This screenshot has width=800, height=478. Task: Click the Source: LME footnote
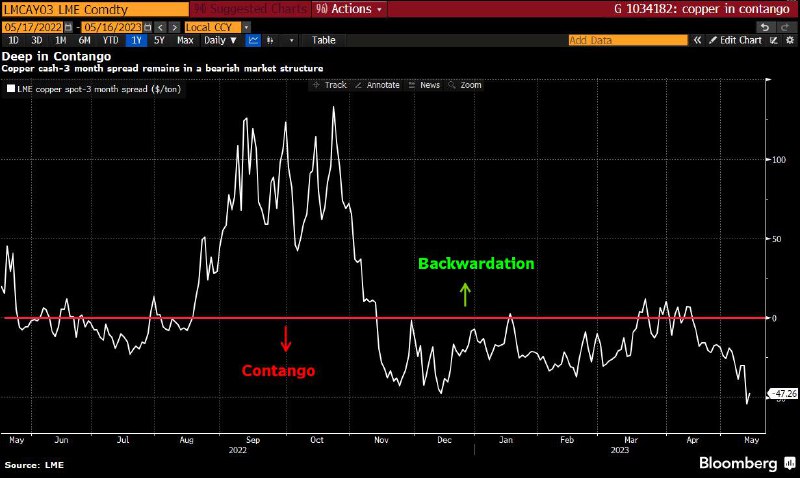pos(34,465)
